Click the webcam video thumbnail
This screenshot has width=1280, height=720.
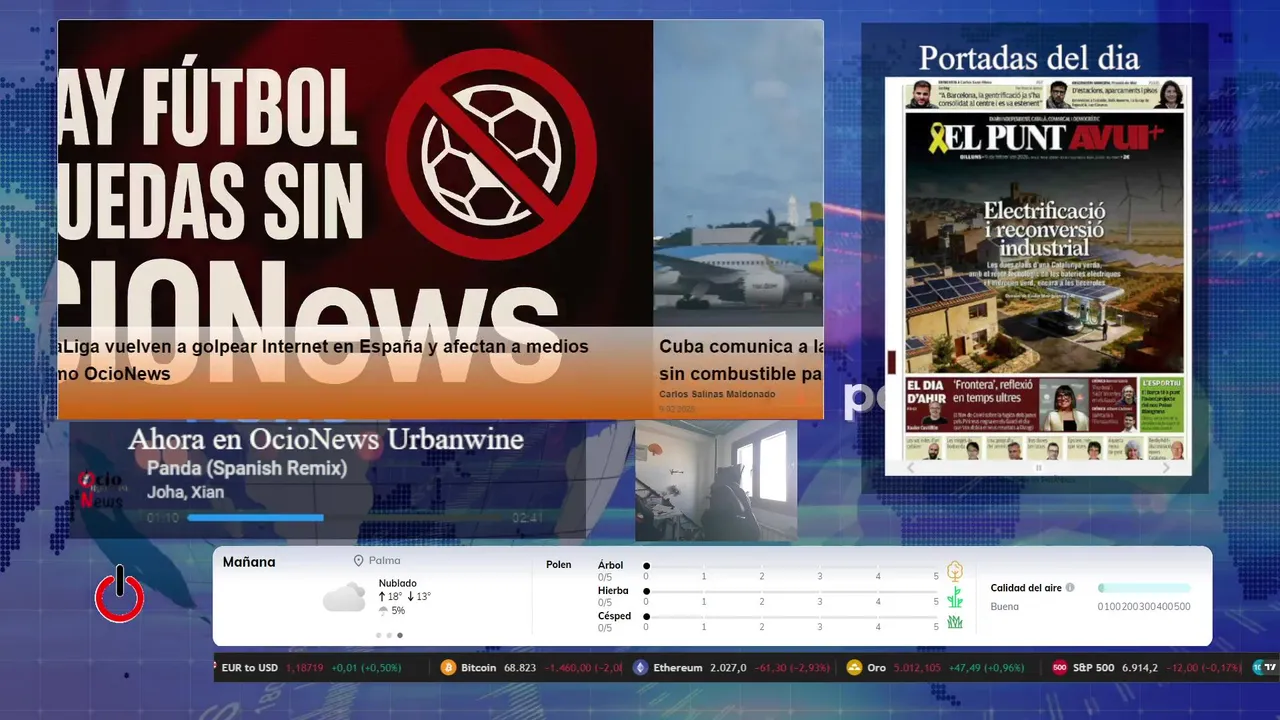pyautogui.click(x=716, y=480)
